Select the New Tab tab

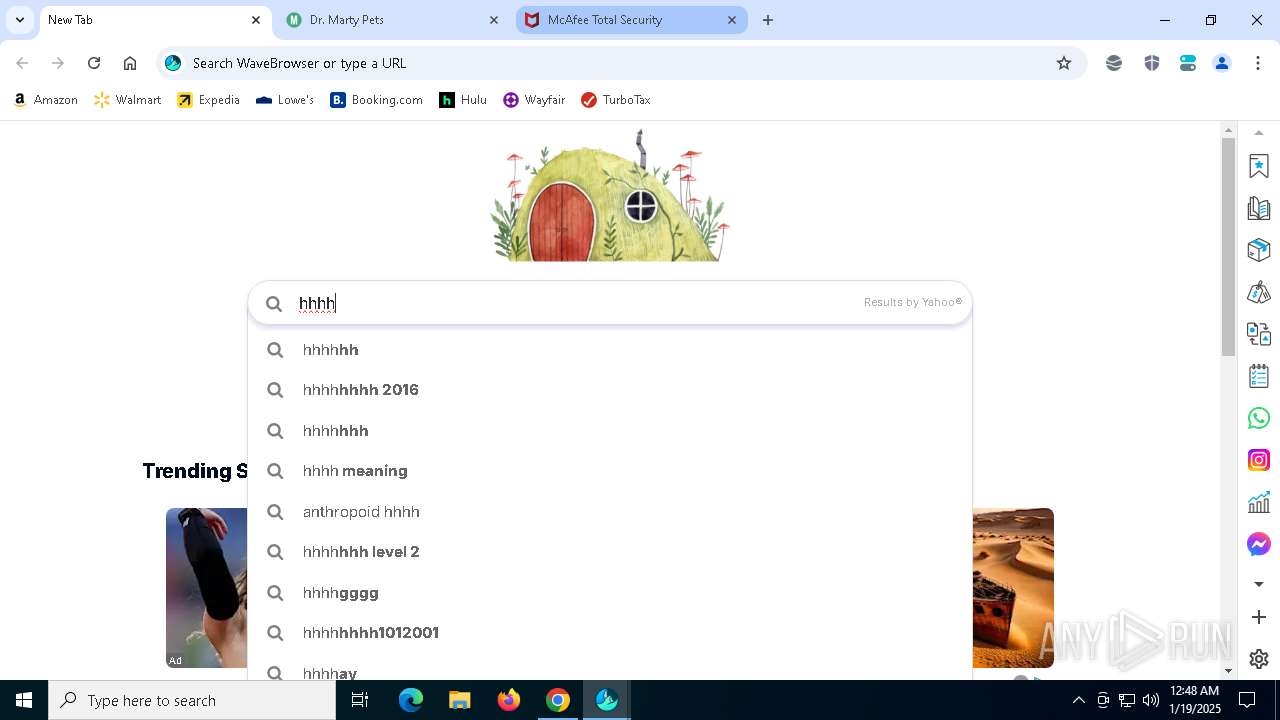155,20
